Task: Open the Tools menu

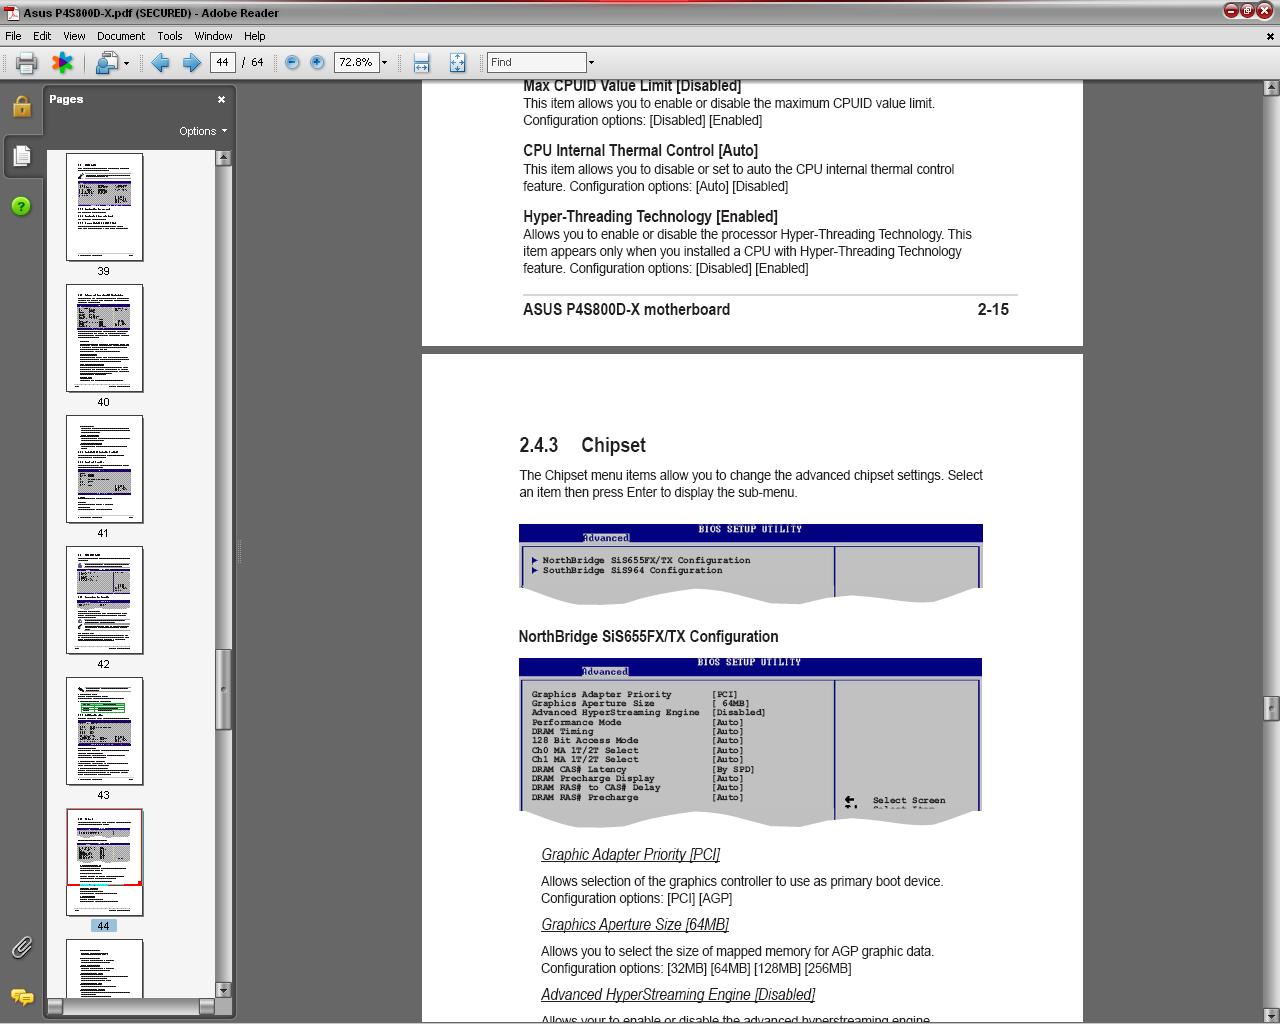Action: tap(170, 36)
